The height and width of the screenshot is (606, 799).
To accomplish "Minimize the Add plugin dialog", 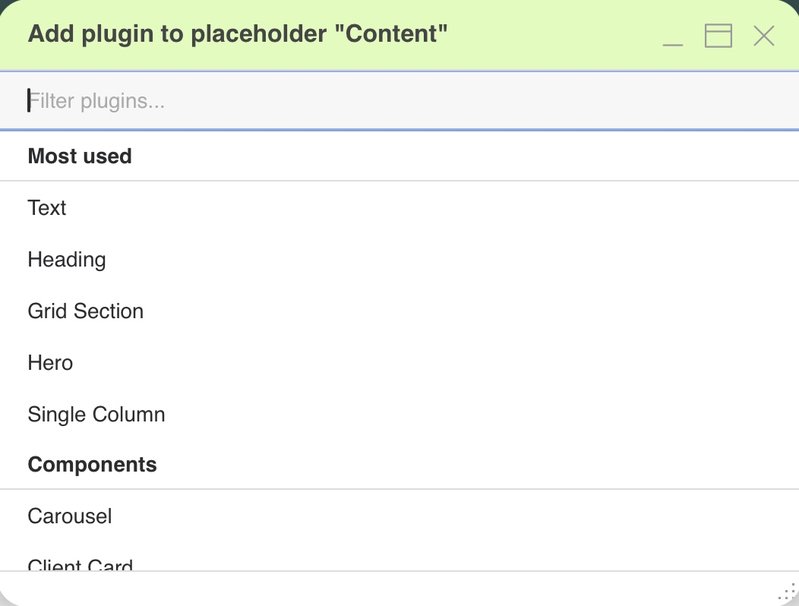I will click(x=673, y=36).
